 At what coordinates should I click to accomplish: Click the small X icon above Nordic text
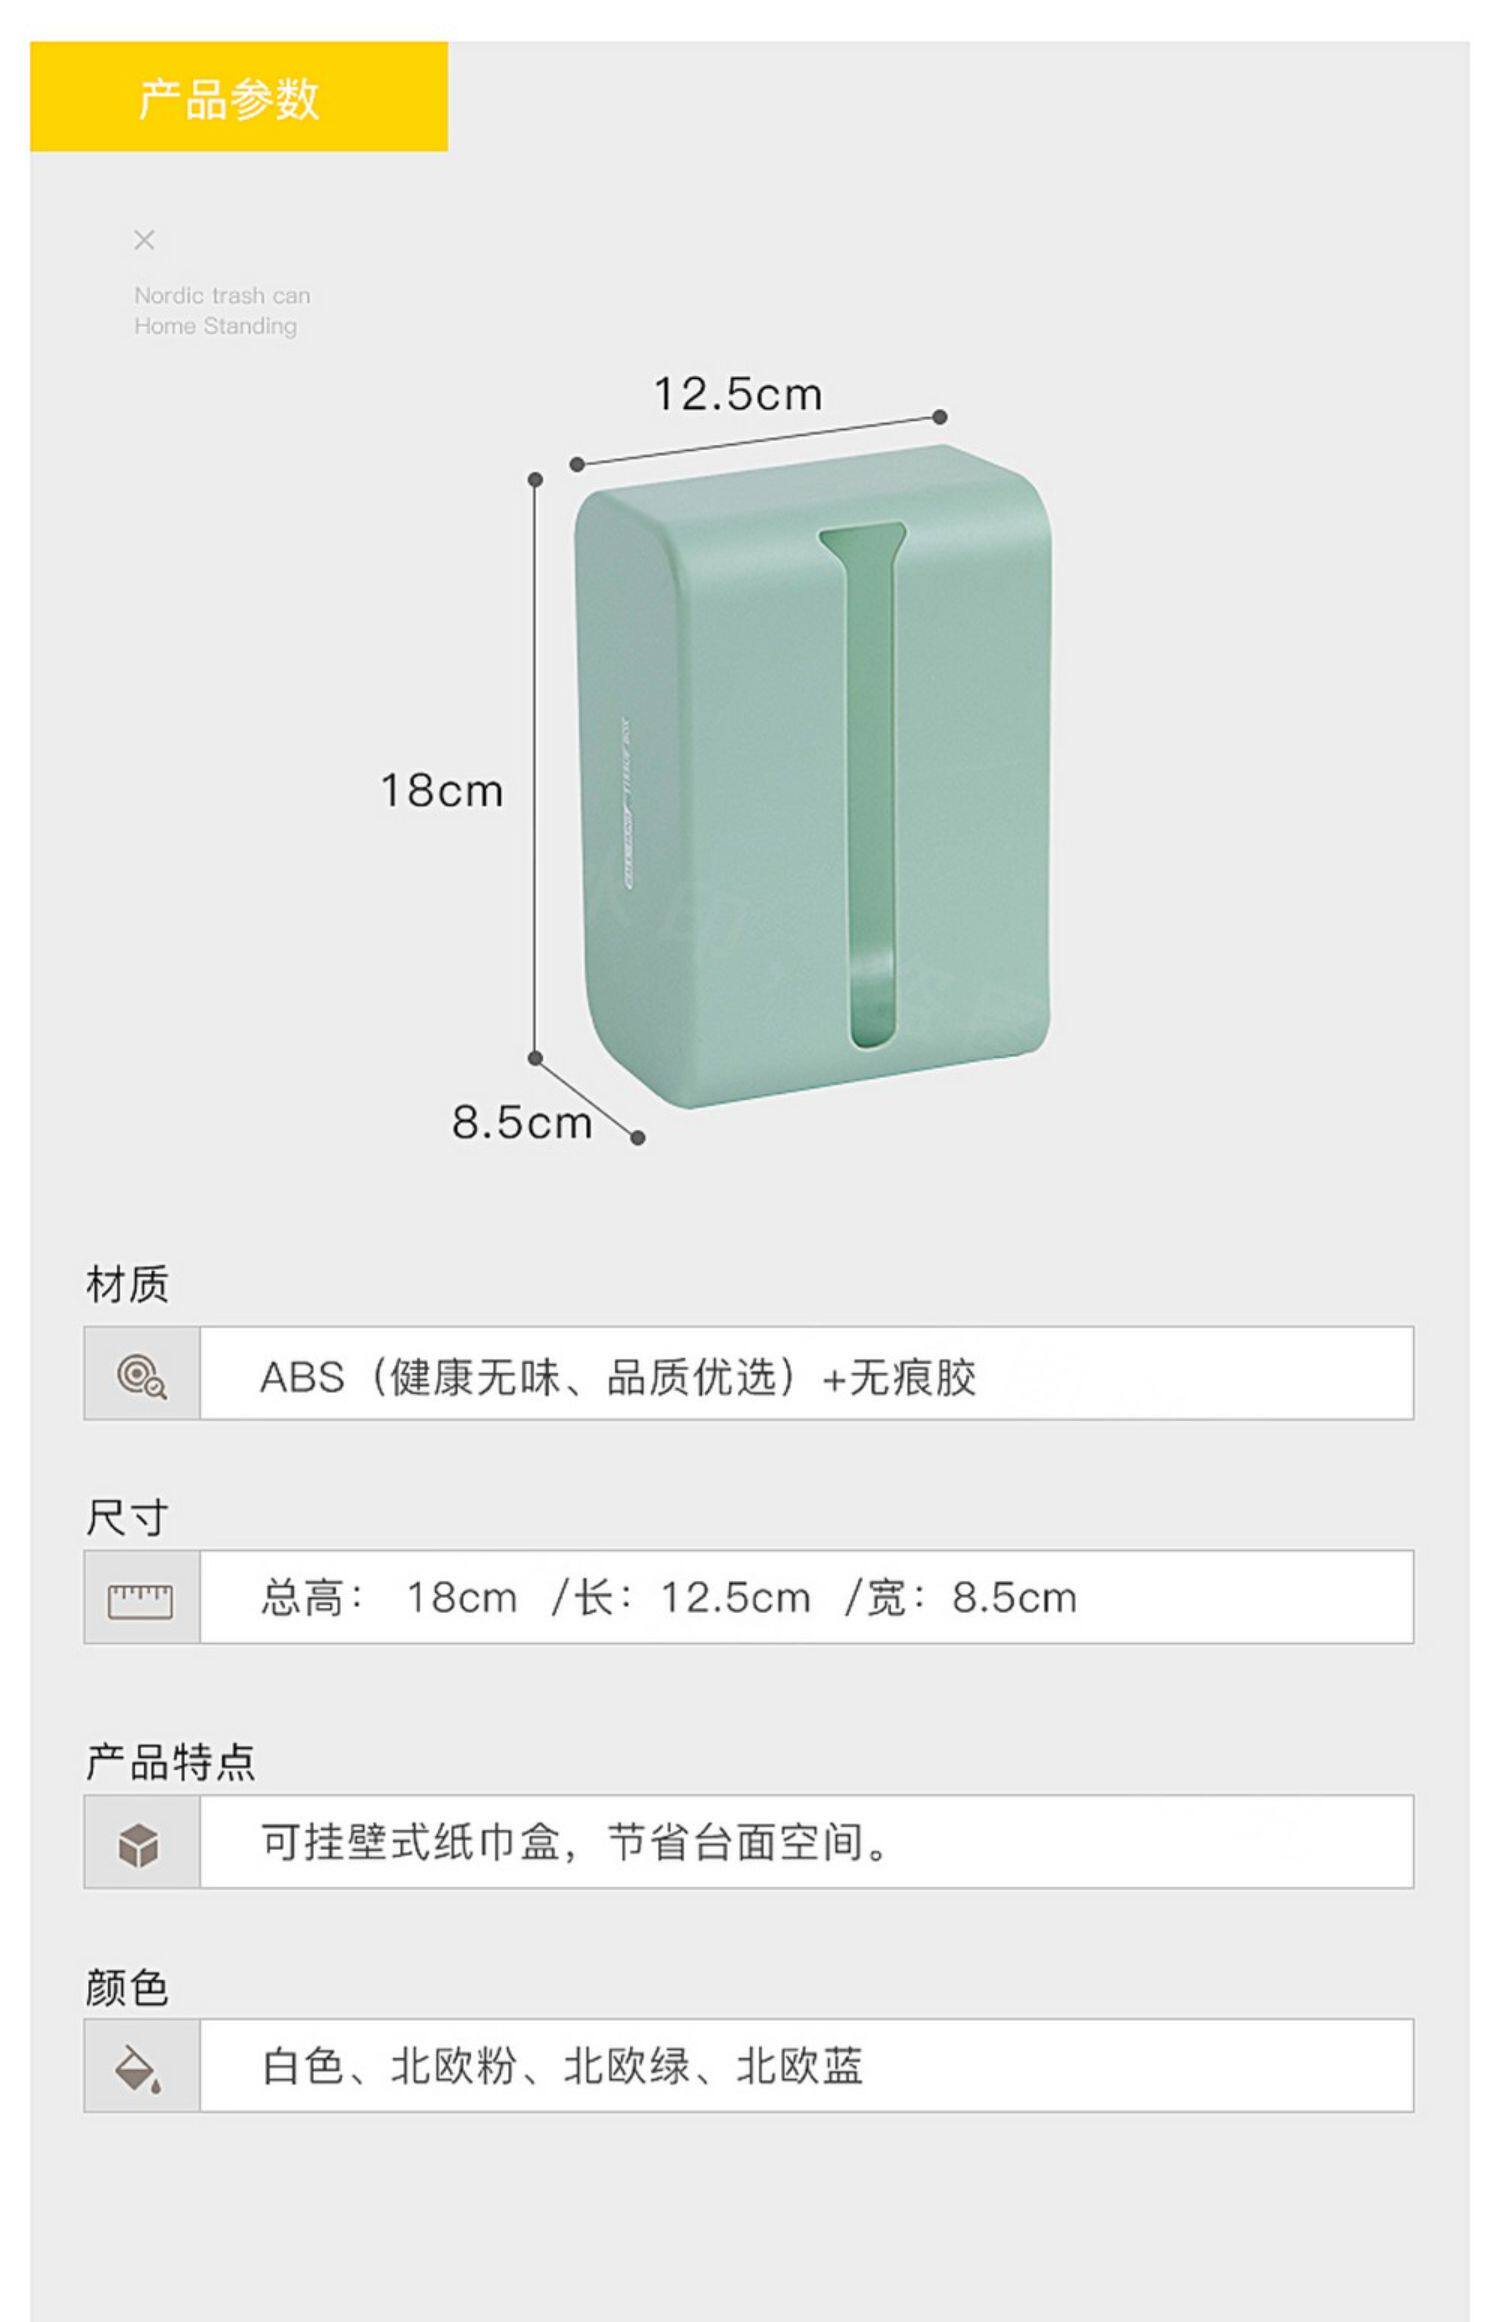coord(144,240)
